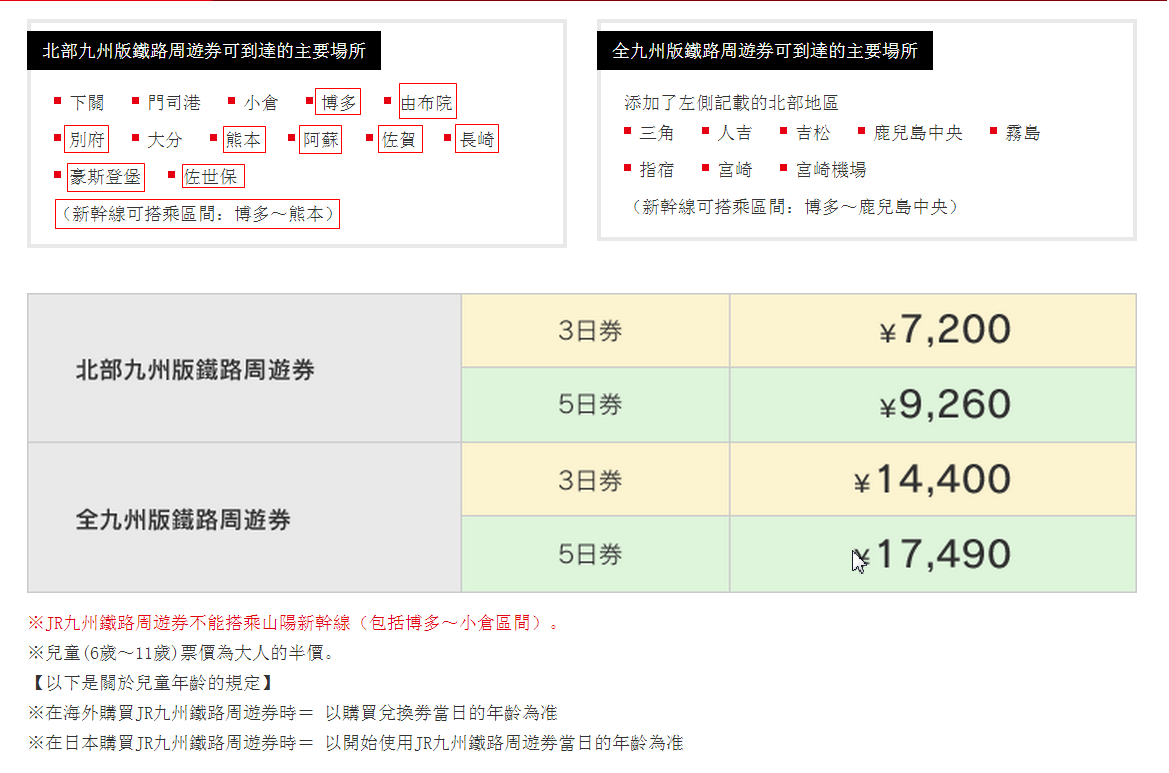Viewport: 1169px width, 773px height.
Task: Click the 小倉 station name
Action: point(261,103)
